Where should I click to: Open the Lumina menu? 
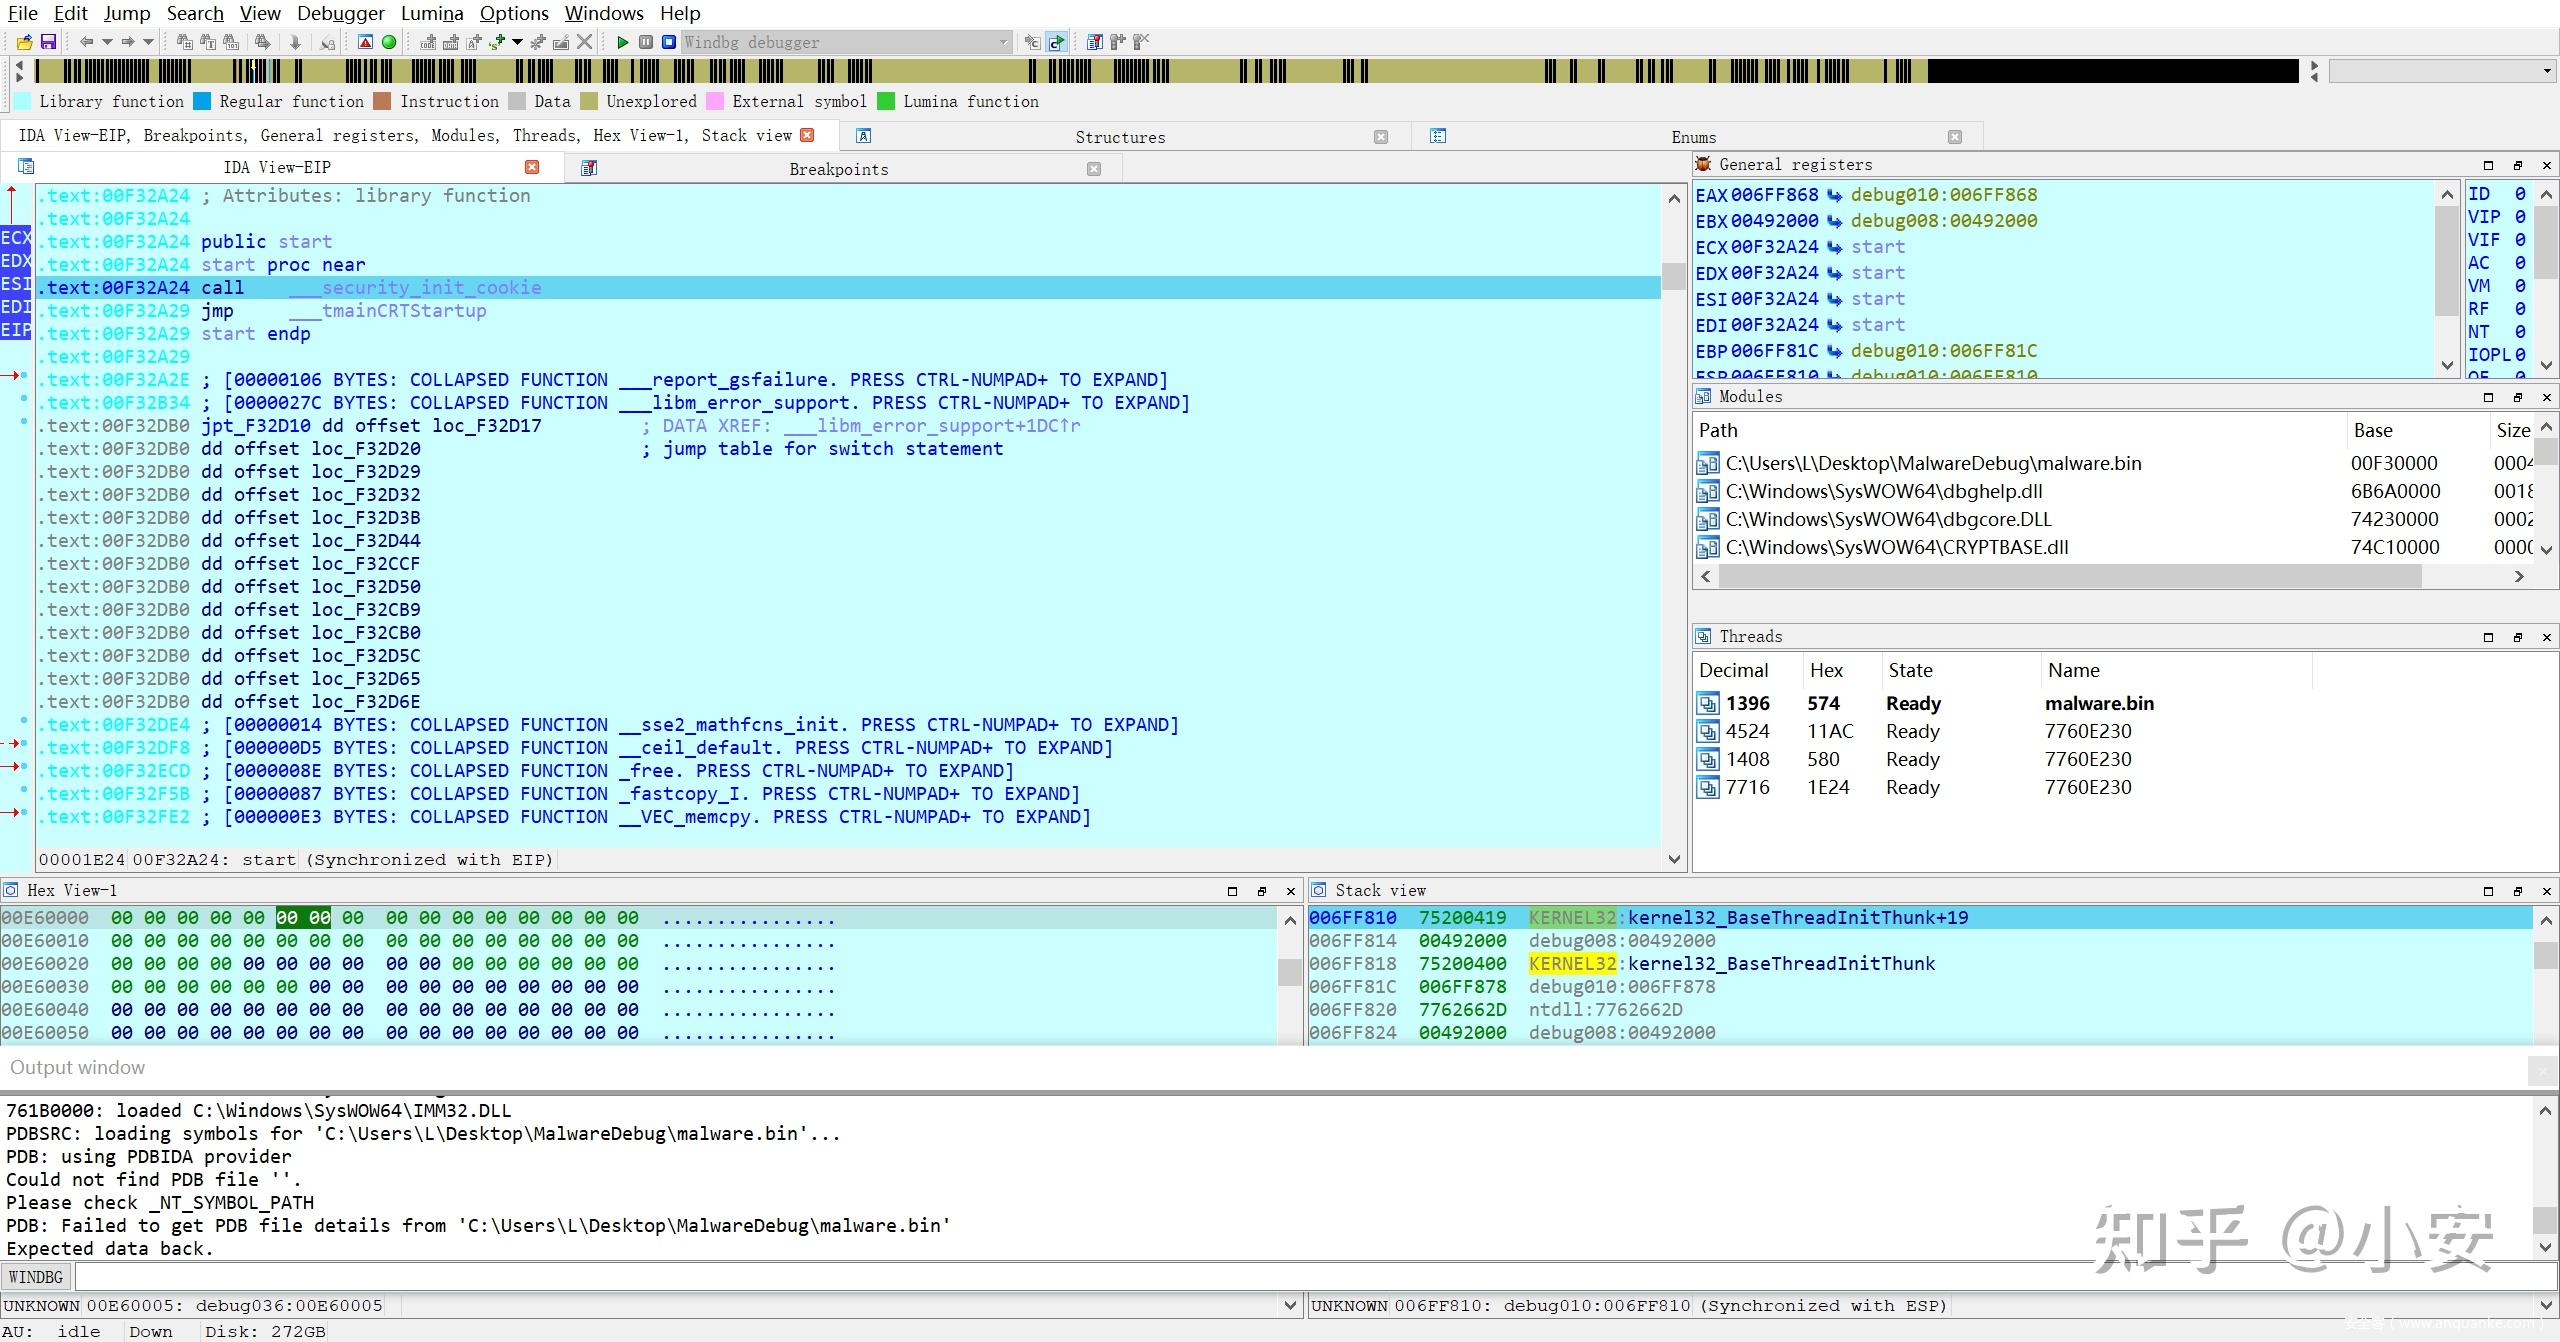[431, 13]
